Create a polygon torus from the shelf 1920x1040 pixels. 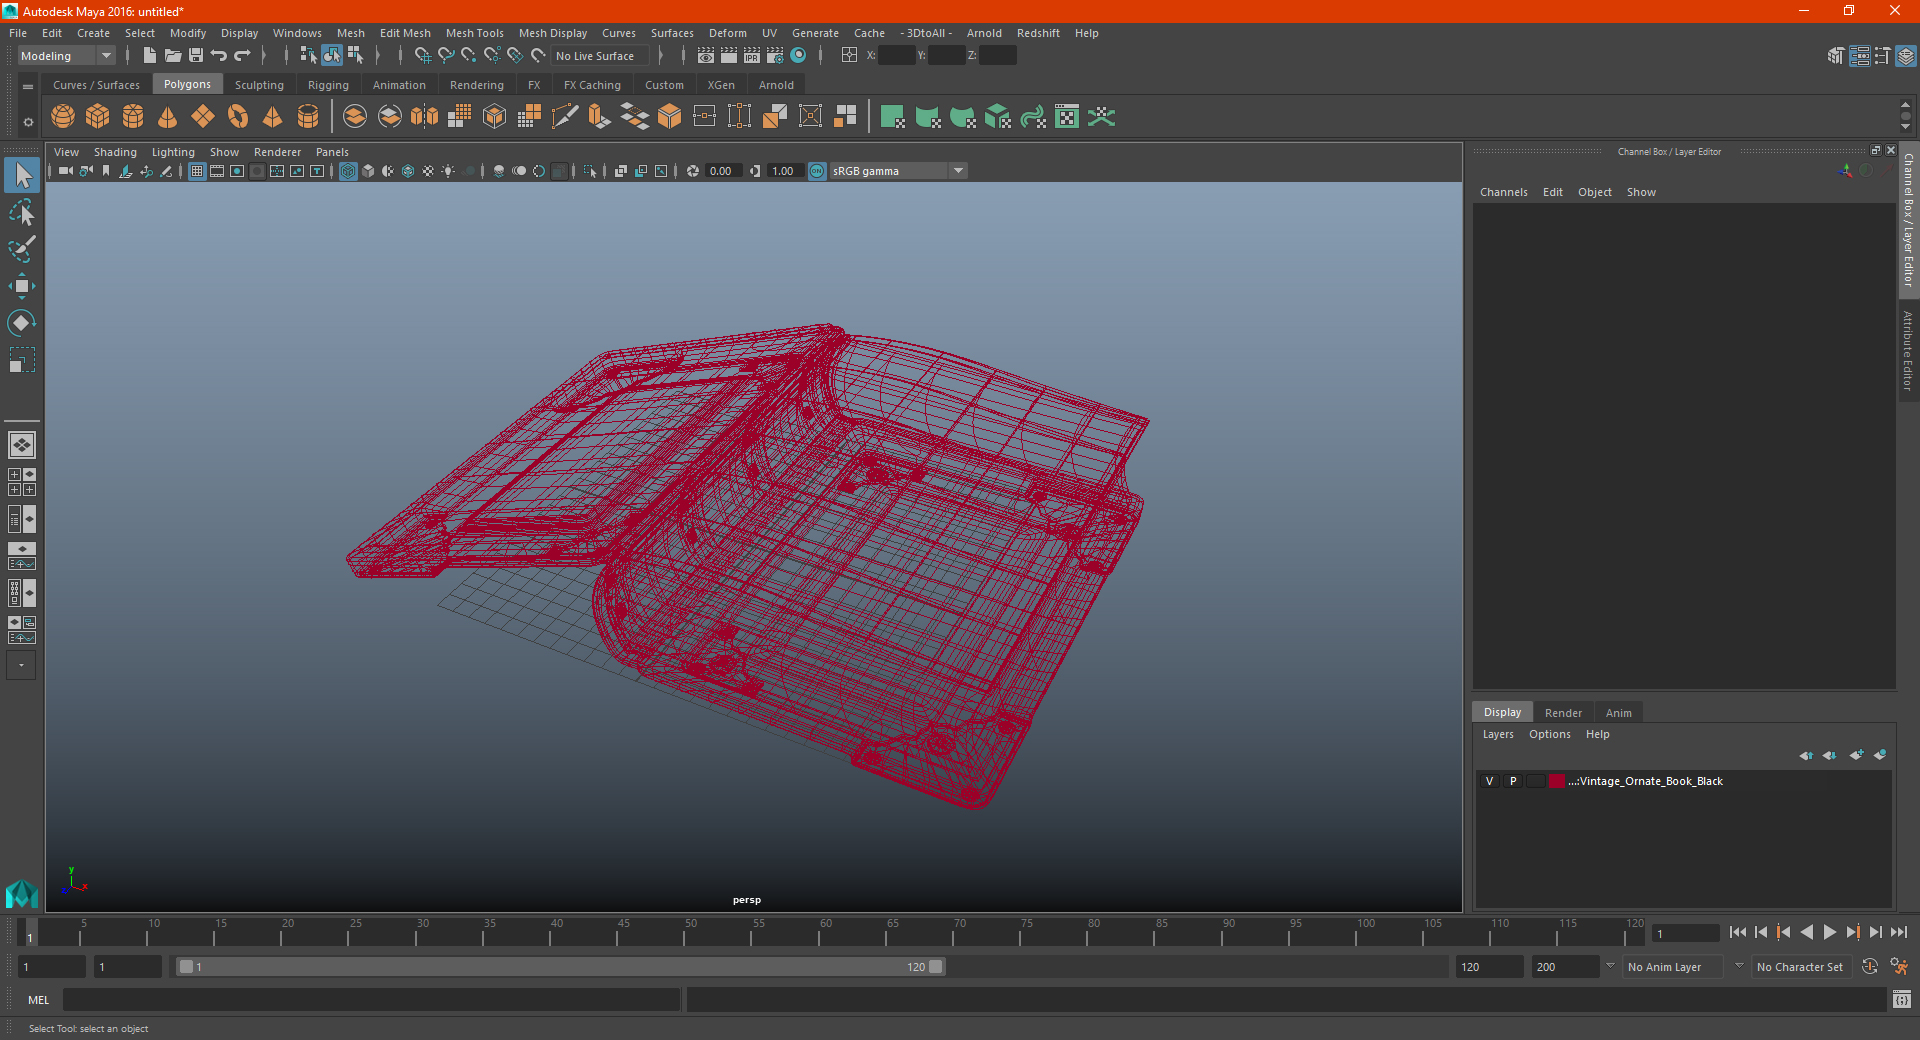pos(238,117)
